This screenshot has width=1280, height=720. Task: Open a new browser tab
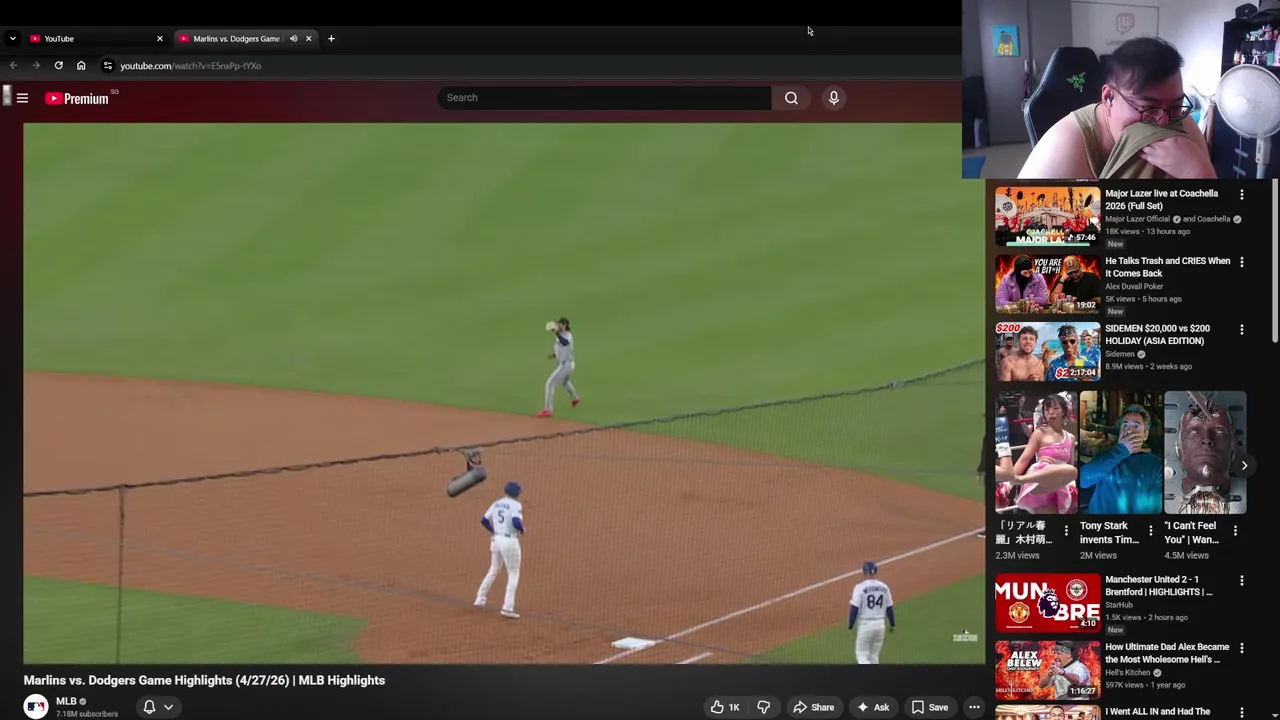tap(331, 39)
